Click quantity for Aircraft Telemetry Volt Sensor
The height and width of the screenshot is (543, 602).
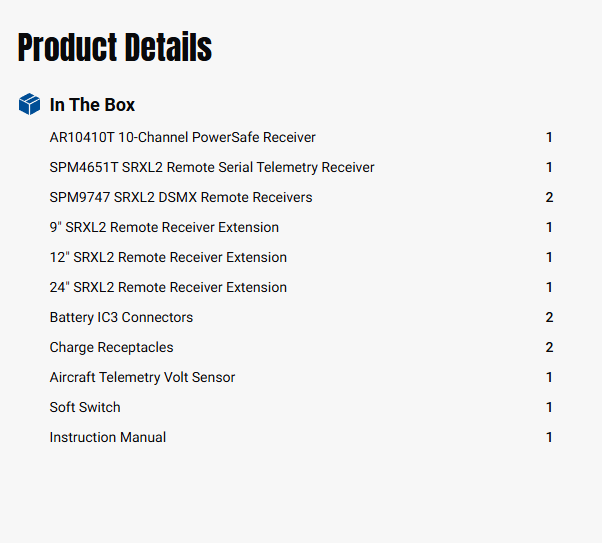coord(549,377)
